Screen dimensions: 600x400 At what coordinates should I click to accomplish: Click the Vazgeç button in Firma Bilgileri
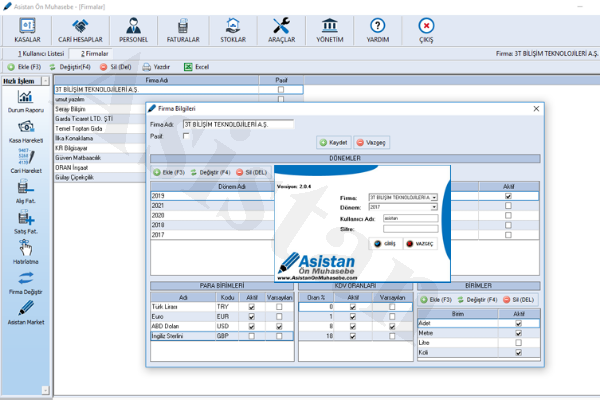pos(371,142)
